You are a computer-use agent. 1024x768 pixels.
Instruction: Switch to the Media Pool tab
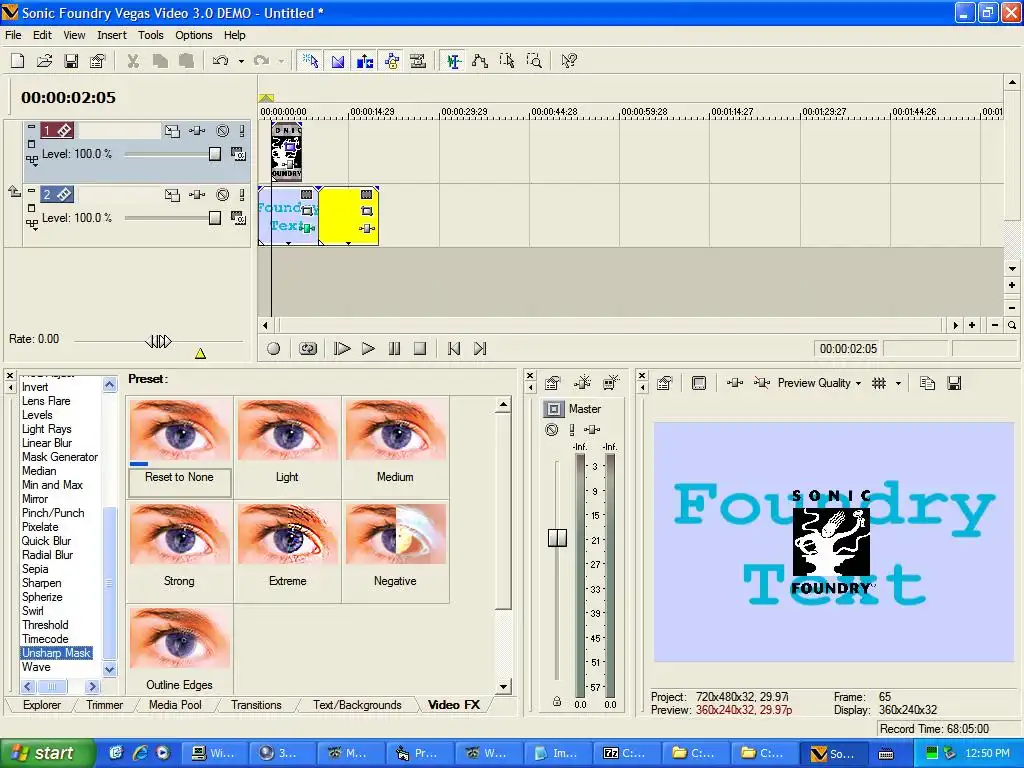[x=175, y=705]
